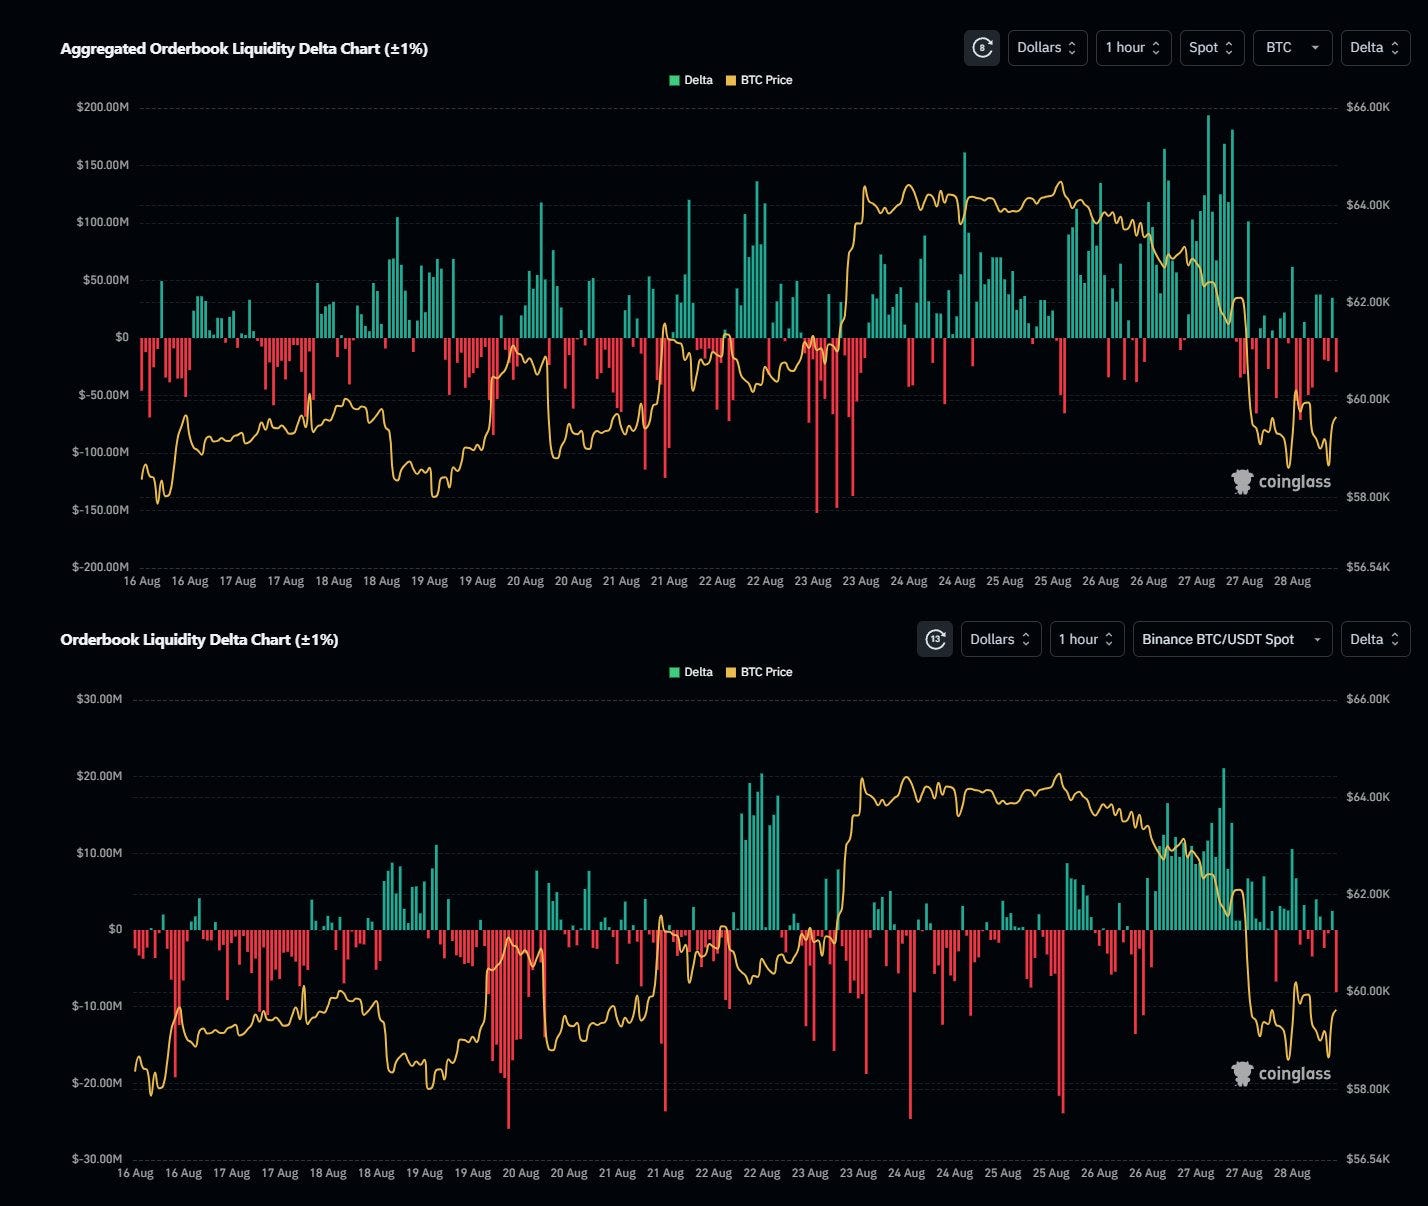Click the $56.54K price label in the Aggregated chart
The height and width of the screenshot is (1206, 1428).
pyautogui.click(x=1368, y=567)
